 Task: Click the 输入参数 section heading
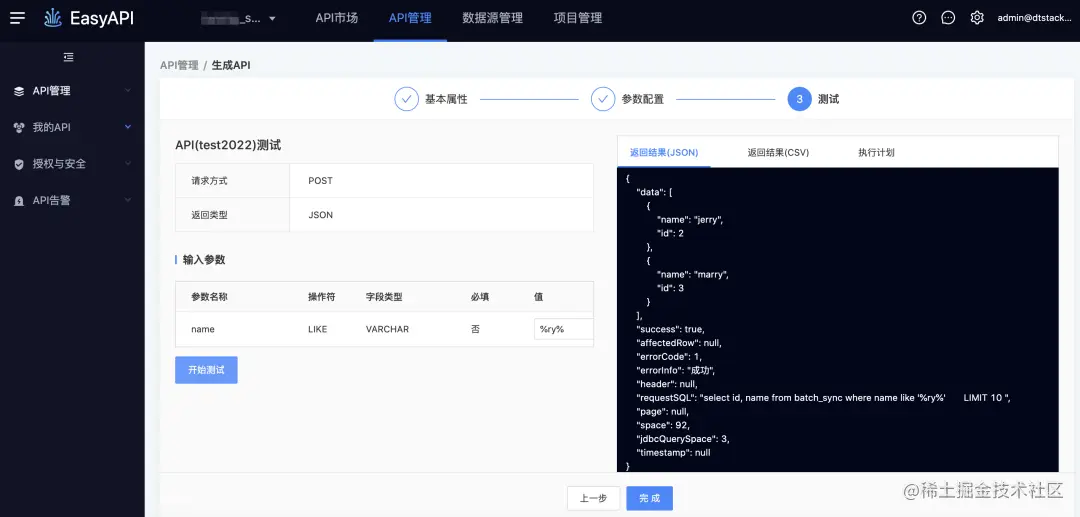(x=204, y=260)
